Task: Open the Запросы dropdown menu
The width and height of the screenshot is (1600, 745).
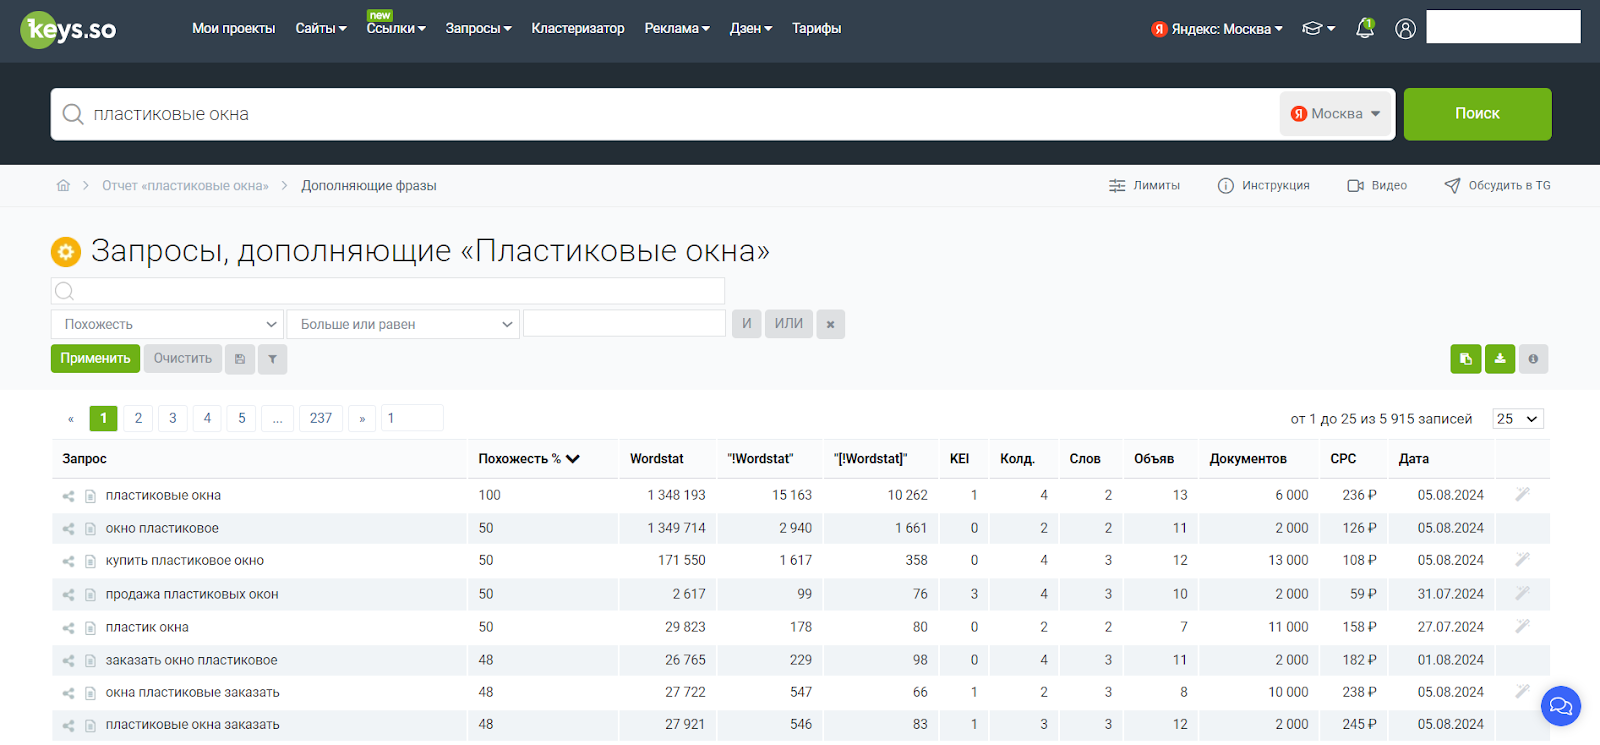Action: 478,28
